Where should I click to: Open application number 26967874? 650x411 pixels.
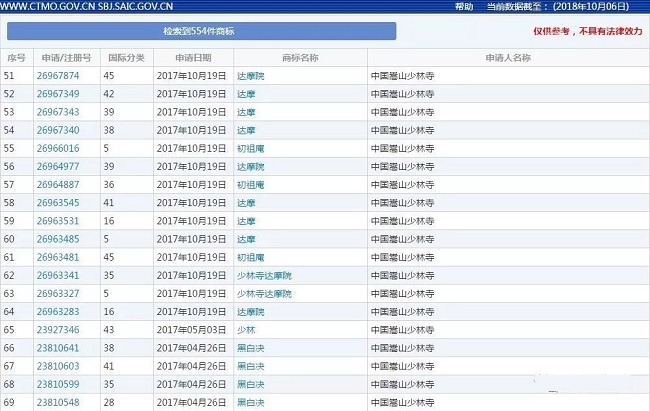click(58, 75)
